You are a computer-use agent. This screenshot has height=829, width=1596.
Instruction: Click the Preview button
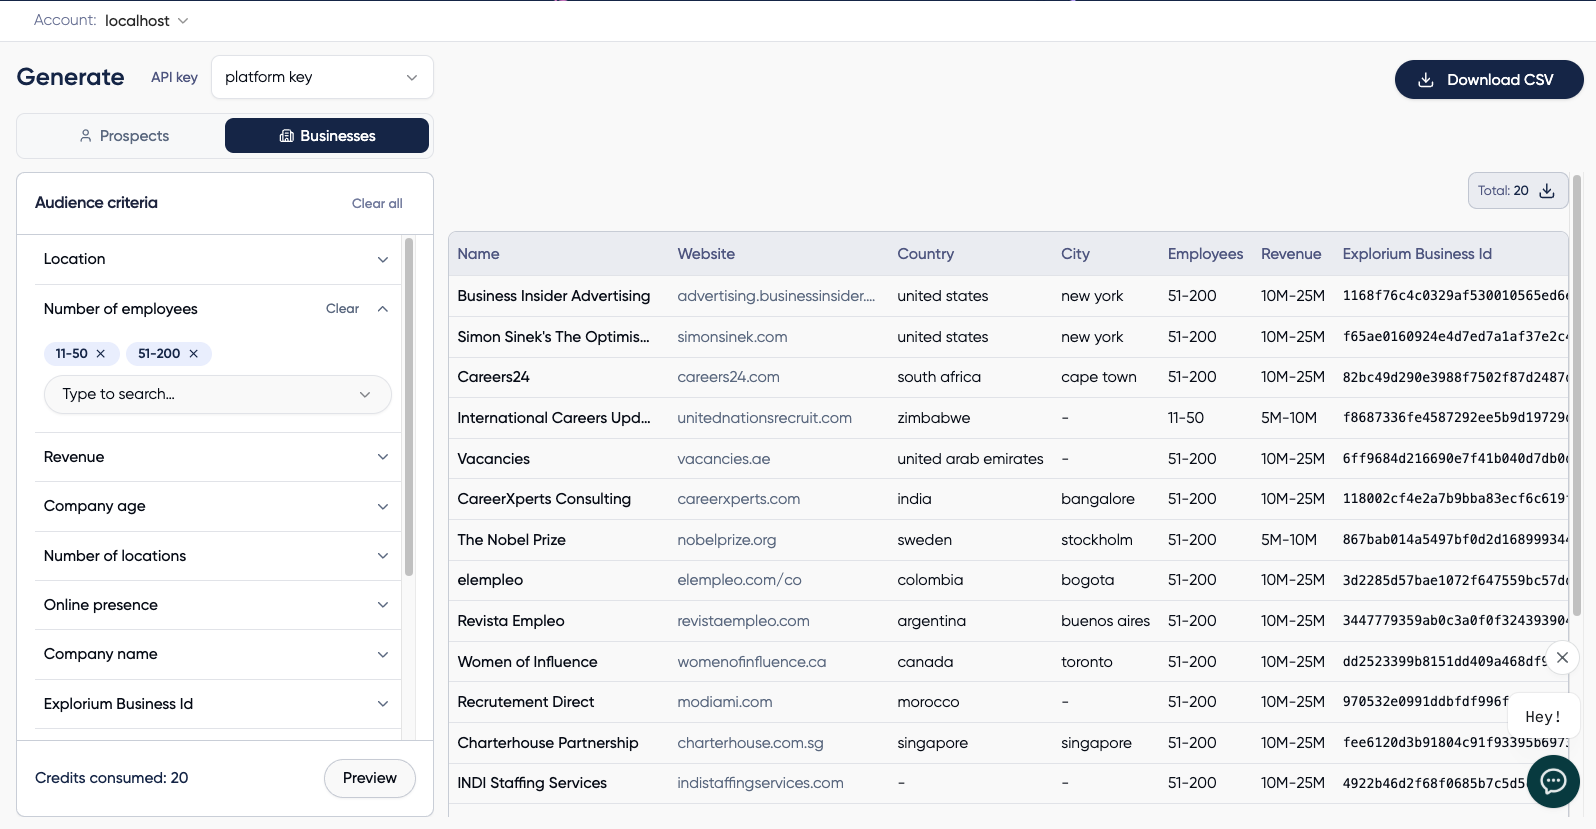tap(370, 778)
